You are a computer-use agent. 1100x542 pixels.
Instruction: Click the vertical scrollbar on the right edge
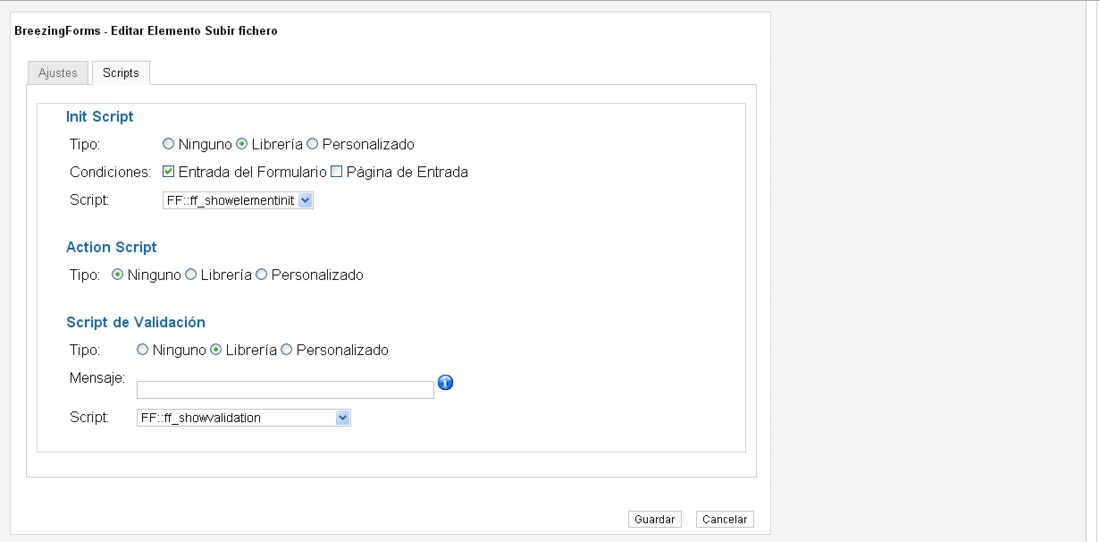click(x=1092, y=271)
